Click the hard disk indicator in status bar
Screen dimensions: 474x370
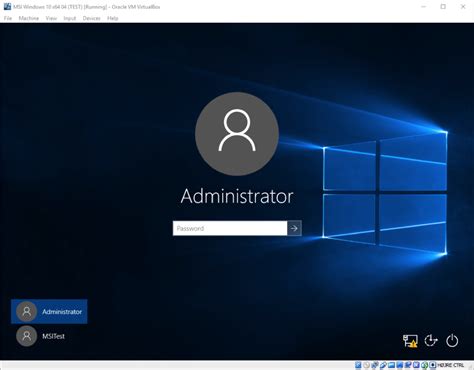point(358,365)
